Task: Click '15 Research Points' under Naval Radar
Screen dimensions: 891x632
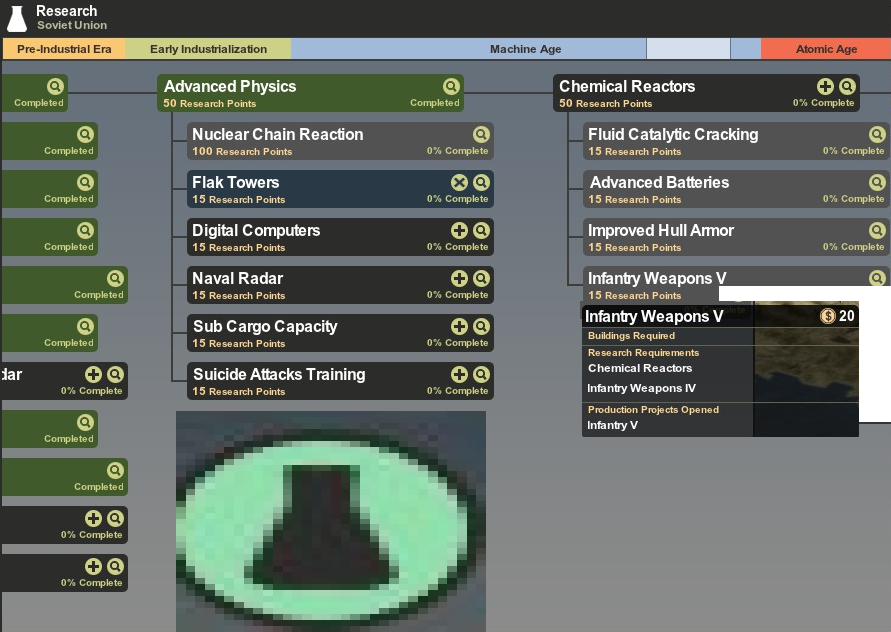Action: pos(238,296)
